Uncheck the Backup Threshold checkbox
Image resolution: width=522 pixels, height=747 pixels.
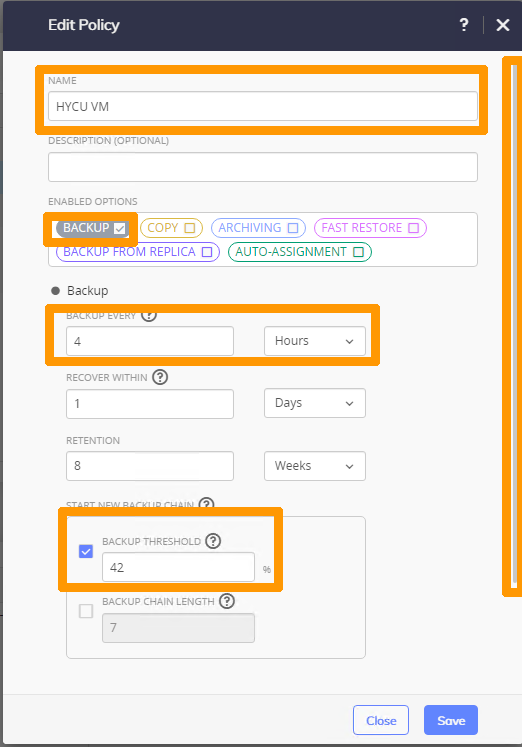86,552
